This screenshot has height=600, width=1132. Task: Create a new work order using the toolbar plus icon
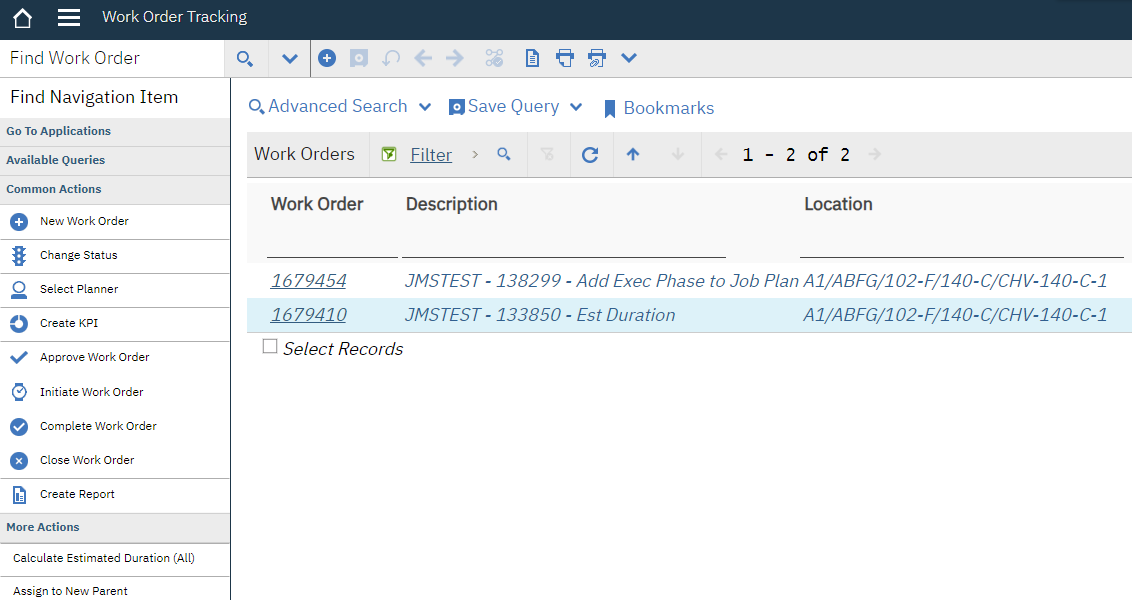327,58
